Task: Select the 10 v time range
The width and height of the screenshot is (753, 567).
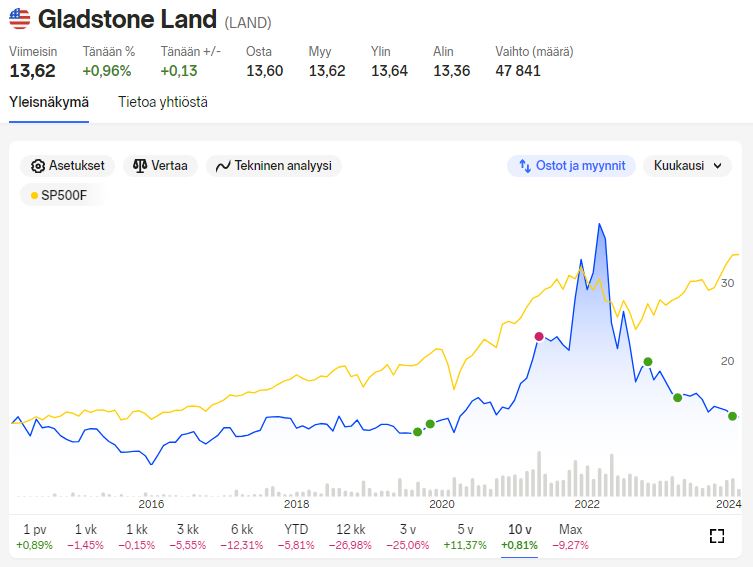Action: pos(519,536)
